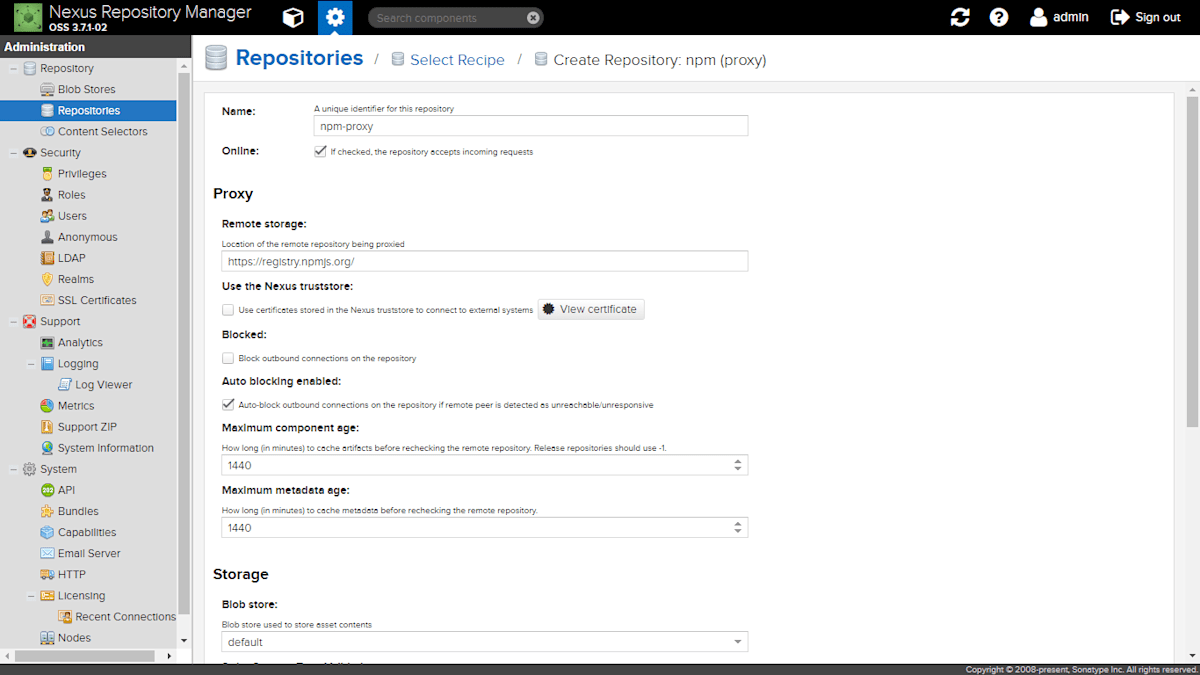Image resolution: width=1200 pixels, height=675 pixels.
Task: Open Licensing tree item
Action: 81,596
